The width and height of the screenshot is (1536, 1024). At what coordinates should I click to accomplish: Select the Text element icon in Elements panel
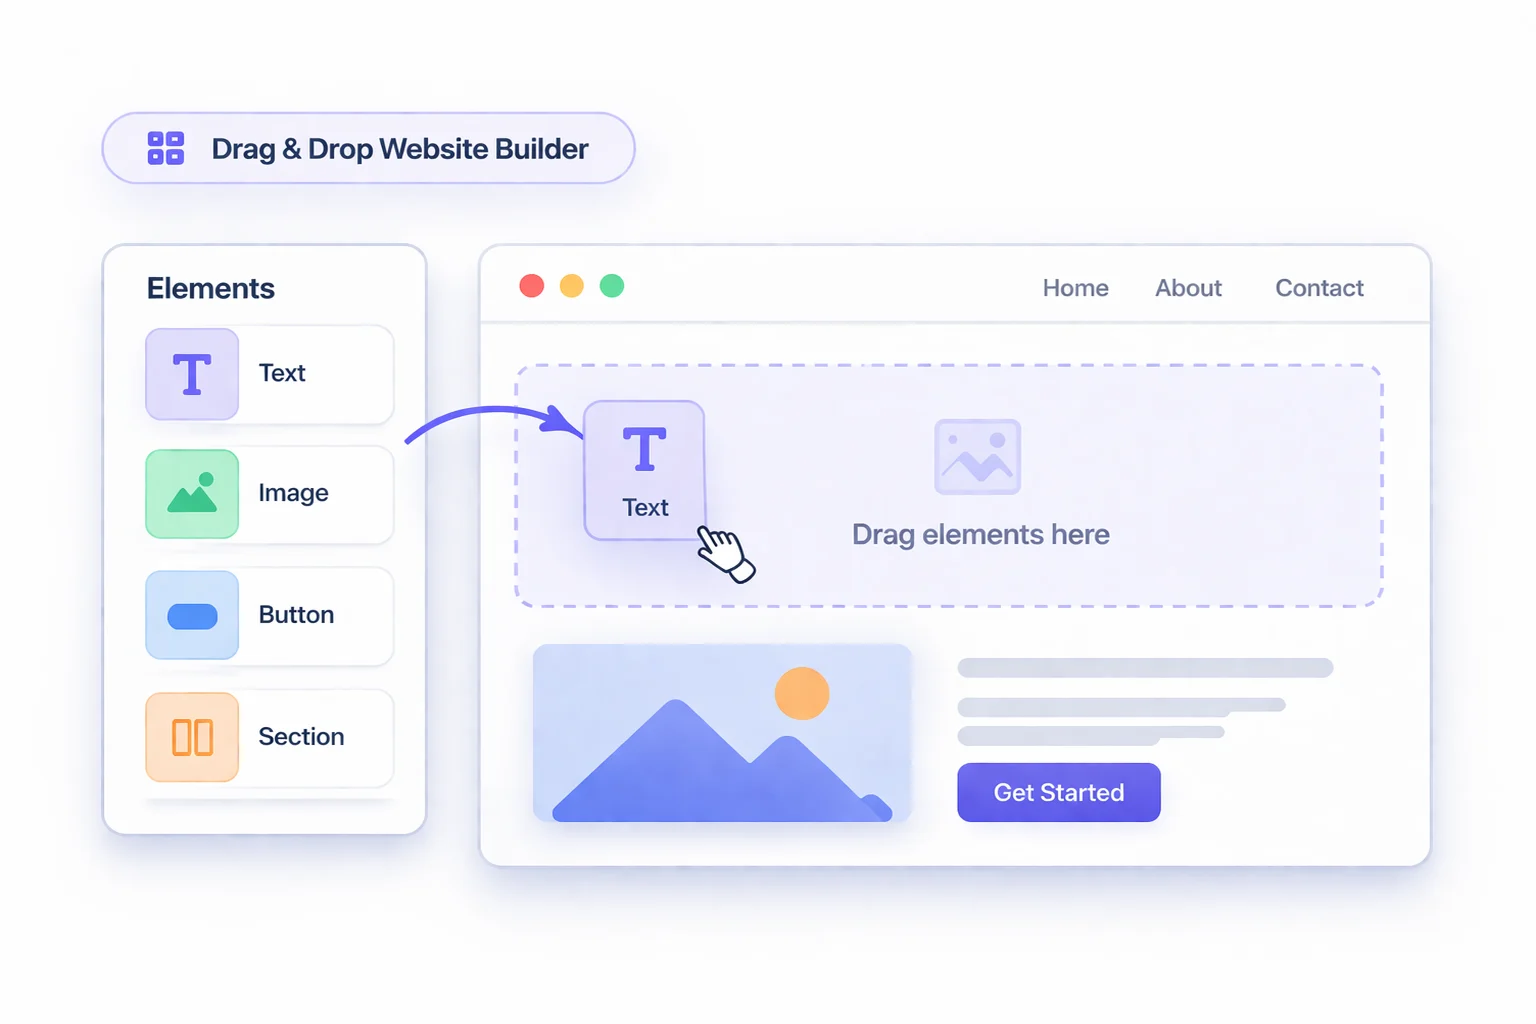pyautogui.click(x=192, y=374)
